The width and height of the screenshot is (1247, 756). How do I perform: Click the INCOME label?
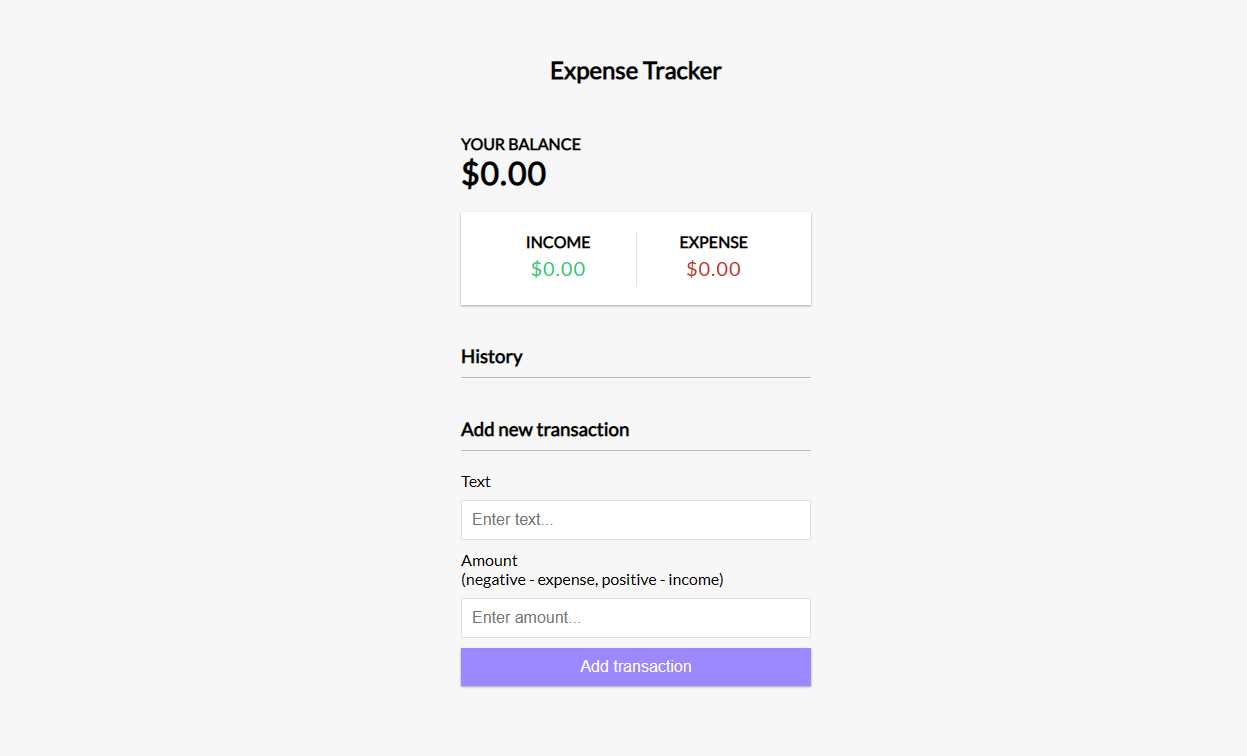coord(558,242)
